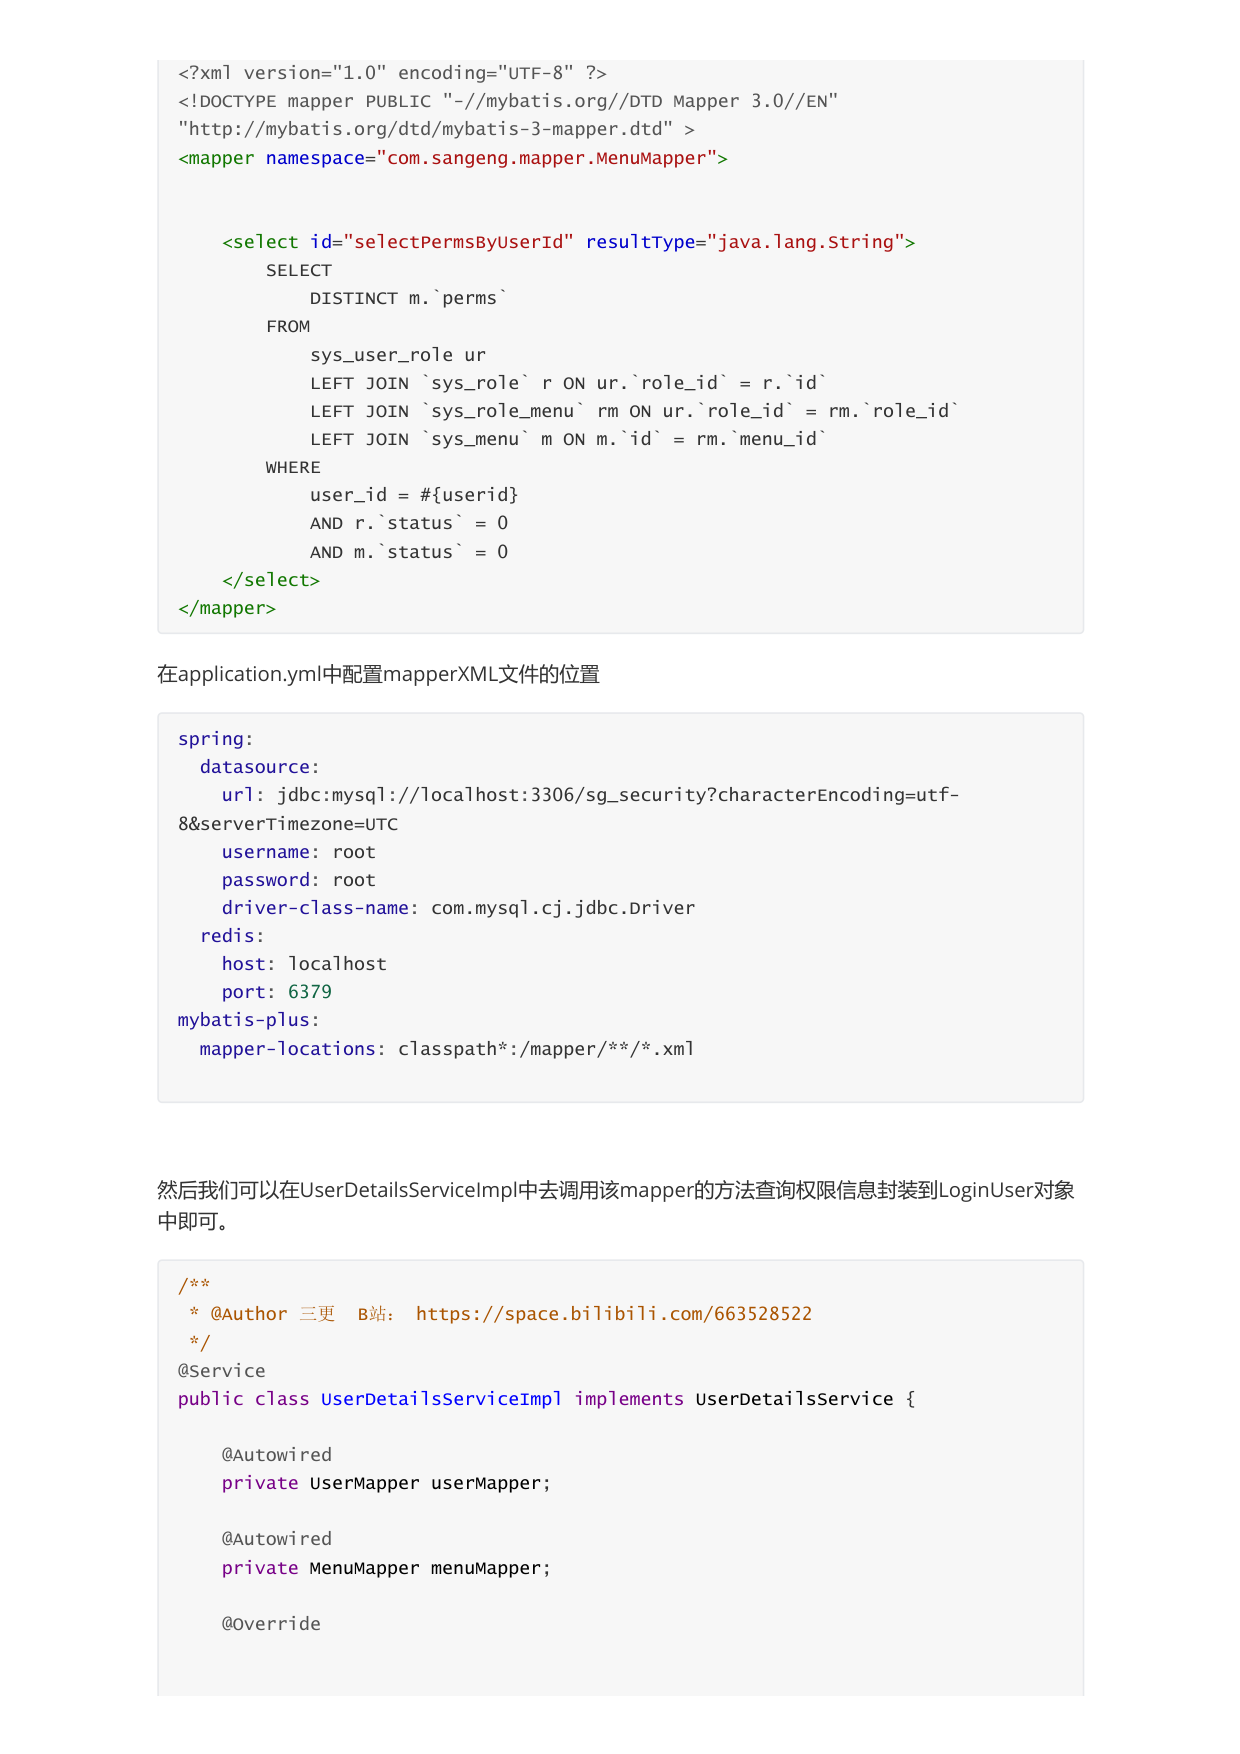Select the selectPermsByUserId id attribute
This screenshot has height=1754, width=1240.
click(442, 242)
